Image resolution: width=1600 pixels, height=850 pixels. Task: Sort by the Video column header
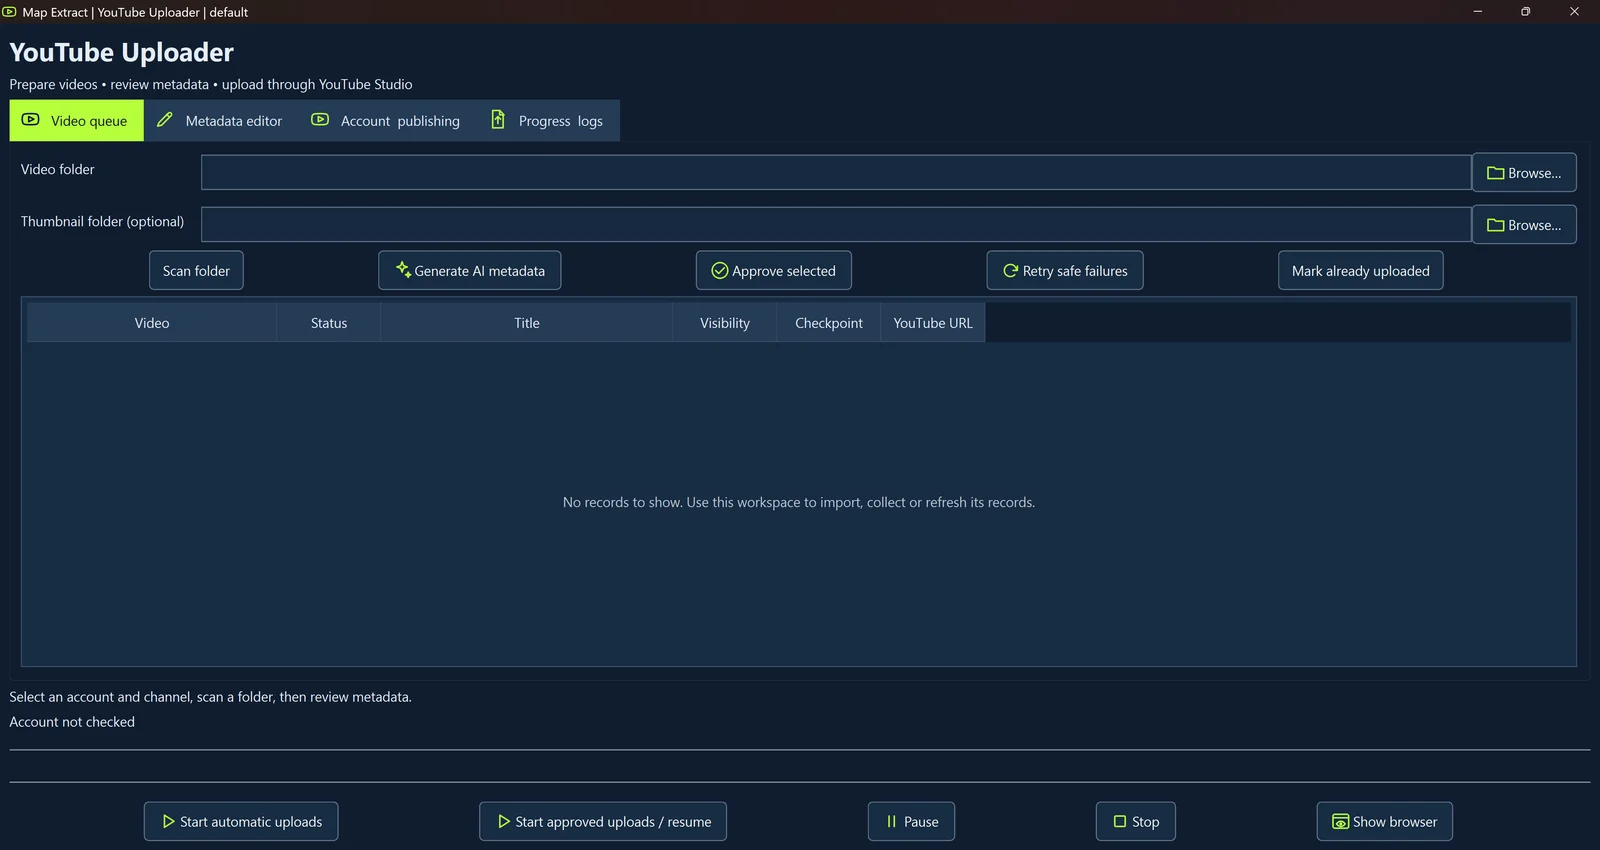click(152, 323)
